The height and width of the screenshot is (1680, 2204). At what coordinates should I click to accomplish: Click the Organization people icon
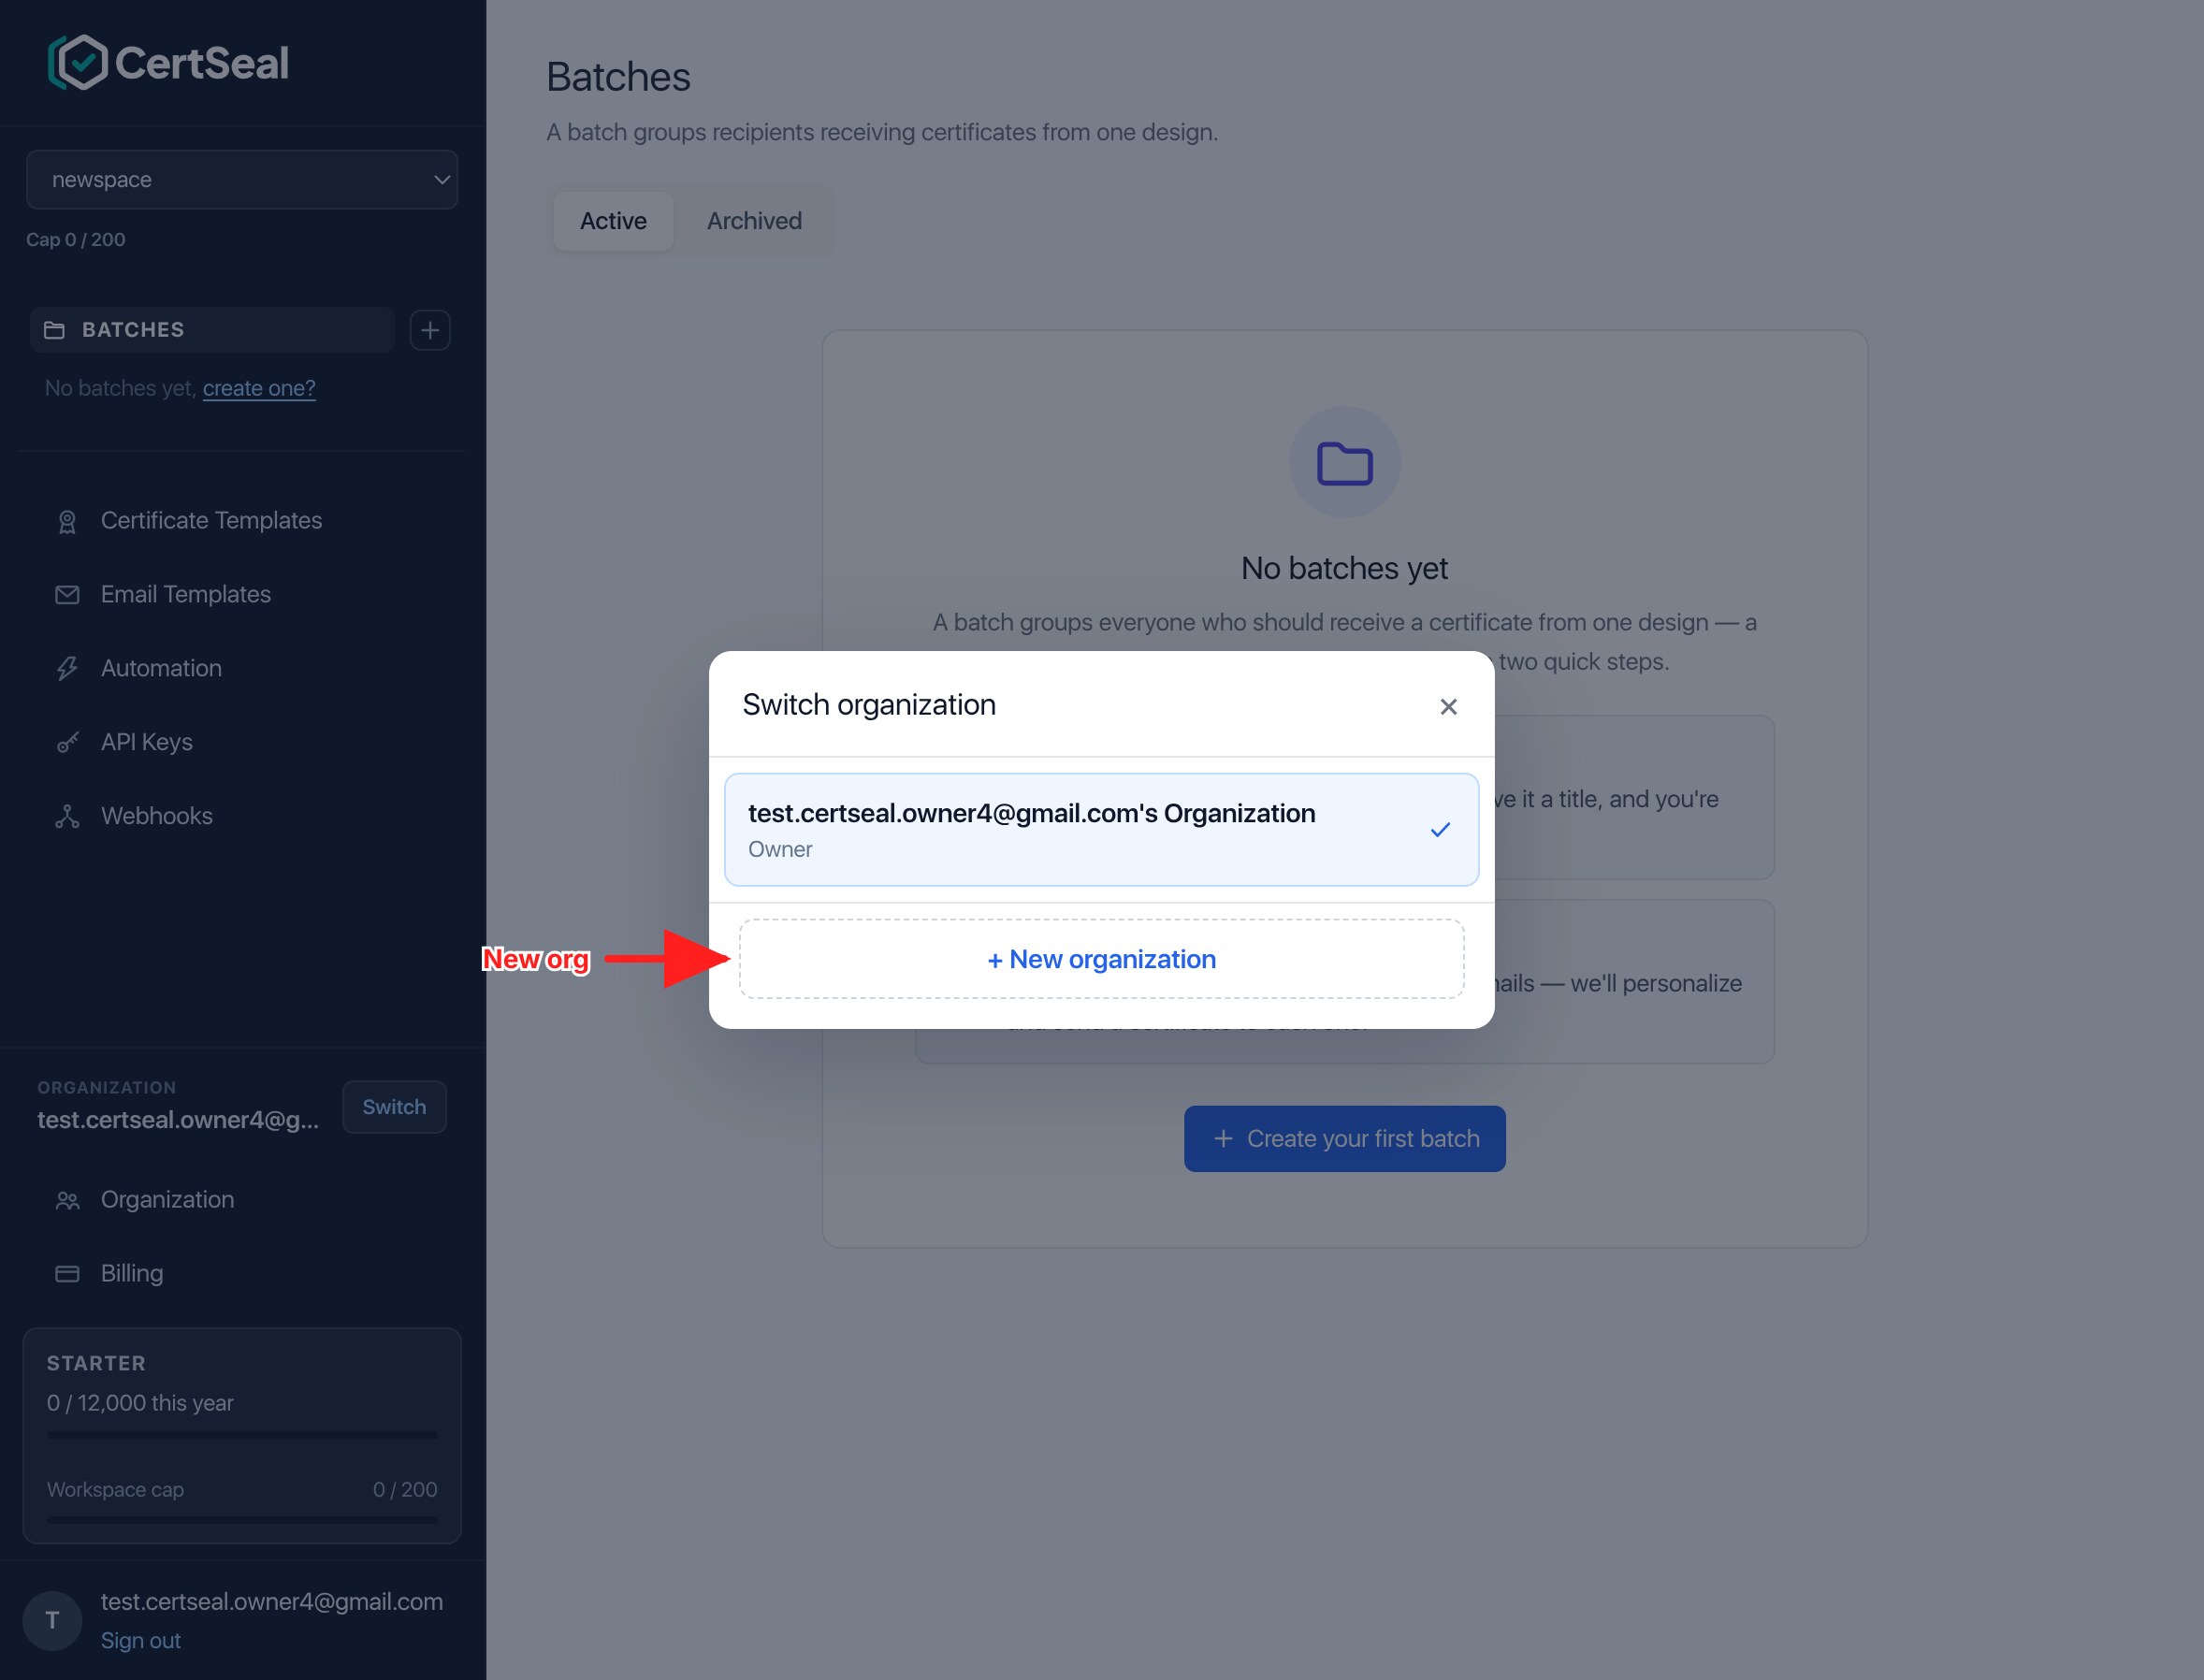[67, 1201]
